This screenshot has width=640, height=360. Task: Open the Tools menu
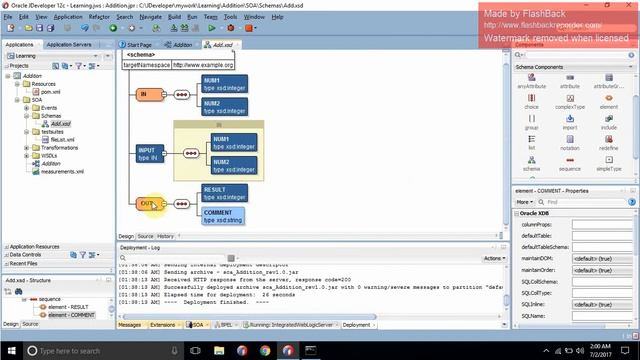tap(230, 17)
